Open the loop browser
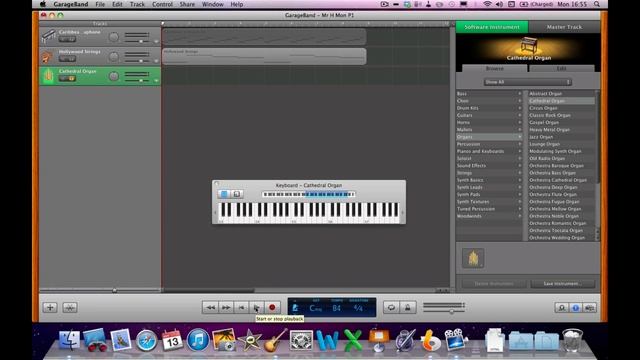640x360 pixels. point(562,308)
